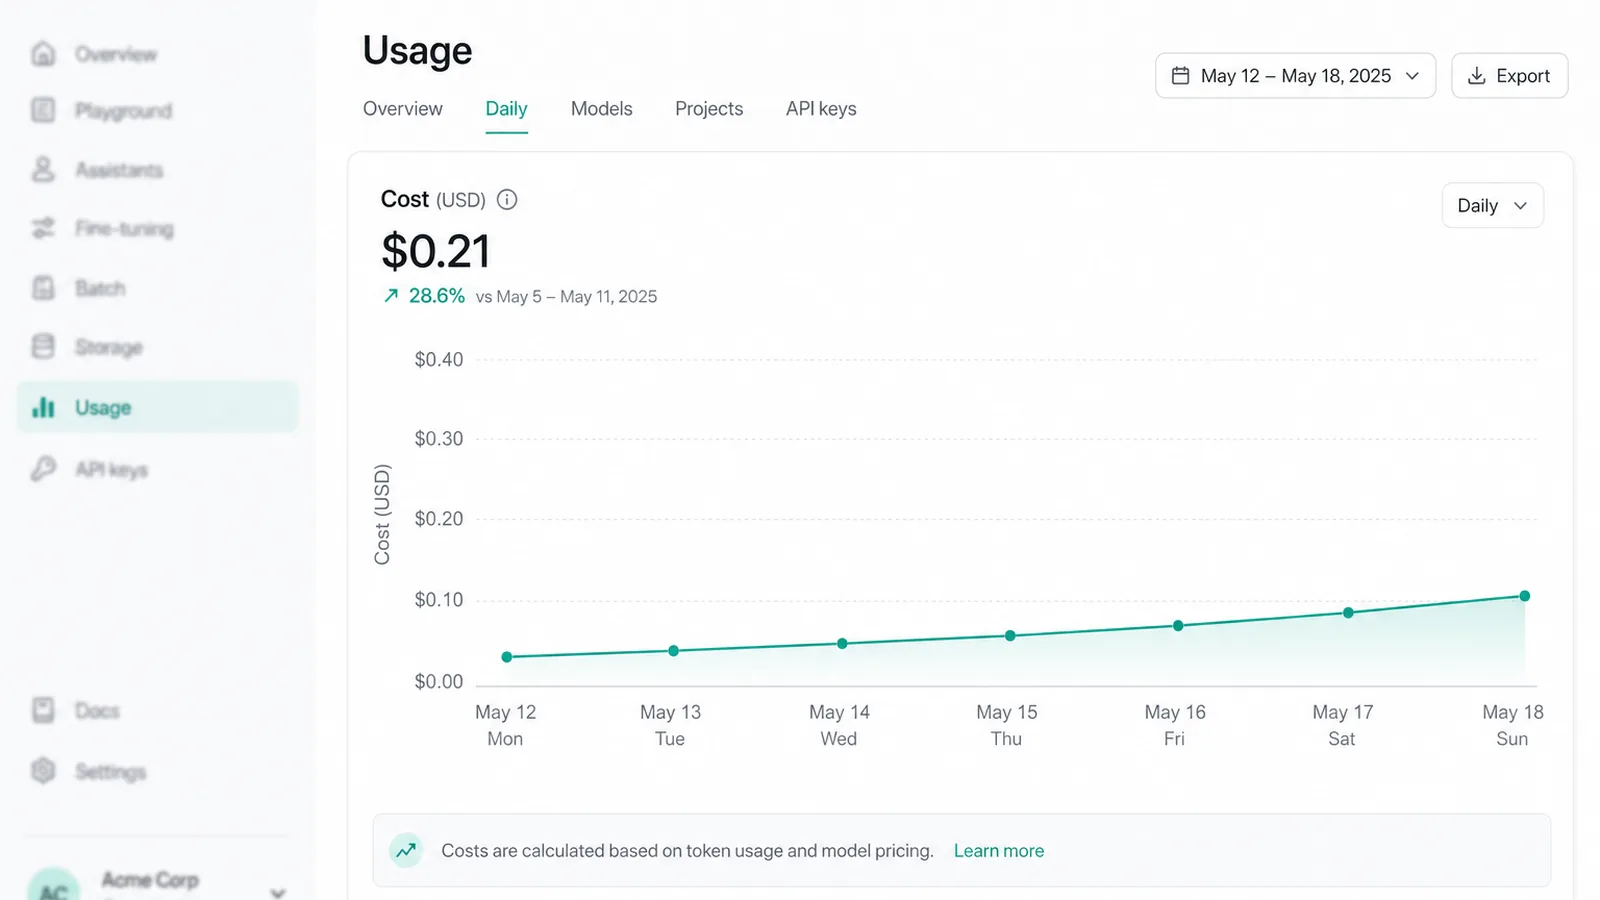Open the date range dropdown chevron
The width and height of the screenshot is (1600, 900).
(1412, 76)
